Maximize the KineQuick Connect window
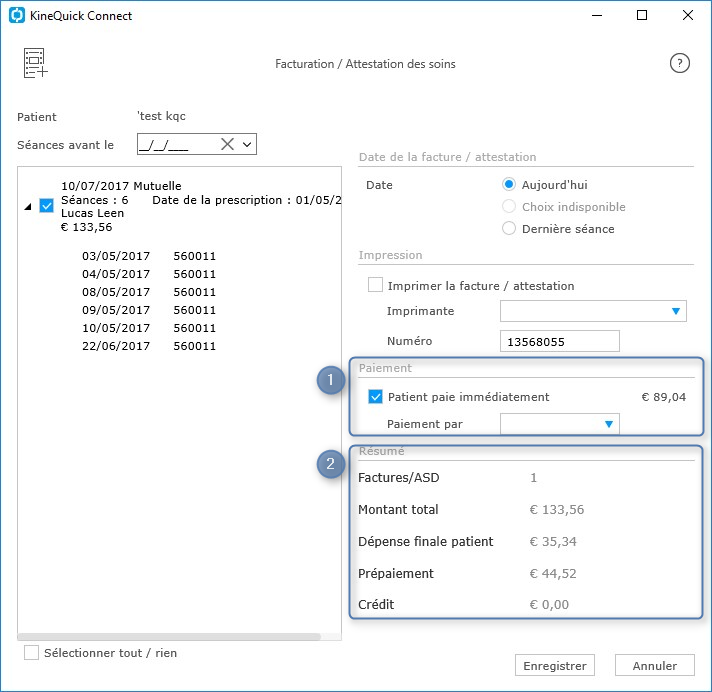 (642, 15)
